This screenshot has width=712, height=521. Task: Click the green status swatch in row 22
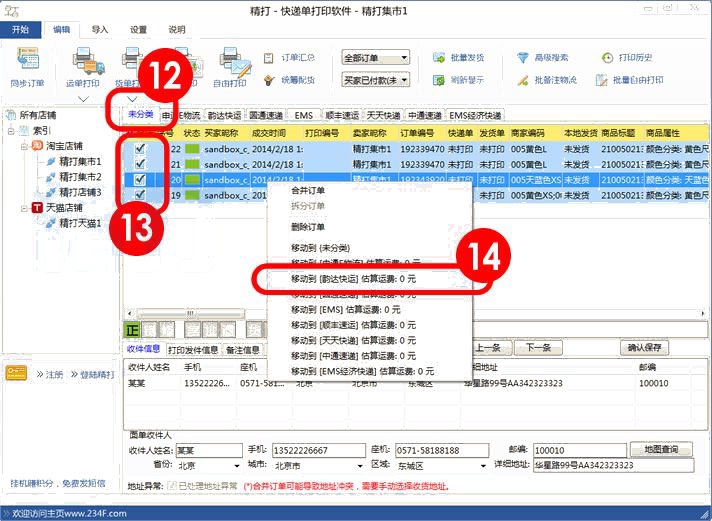191,149
